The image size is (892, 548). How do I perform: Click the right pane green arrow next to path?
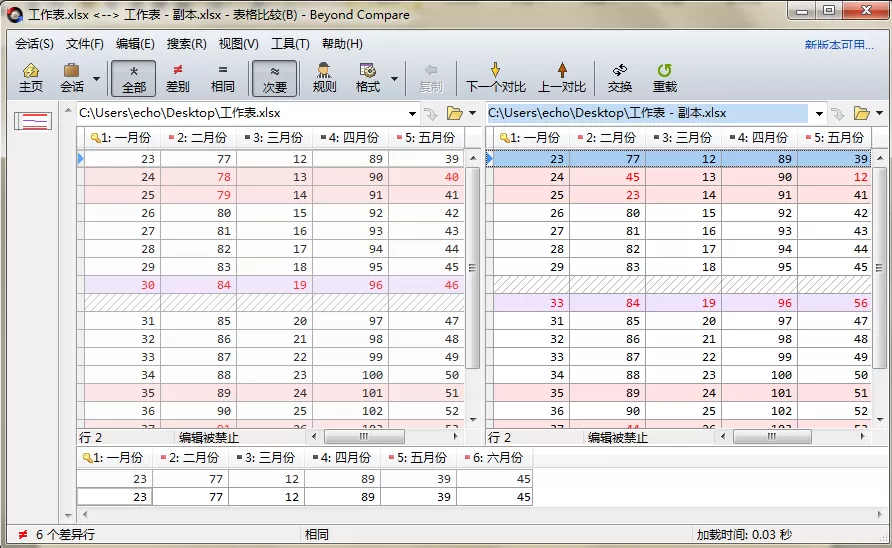837,114
